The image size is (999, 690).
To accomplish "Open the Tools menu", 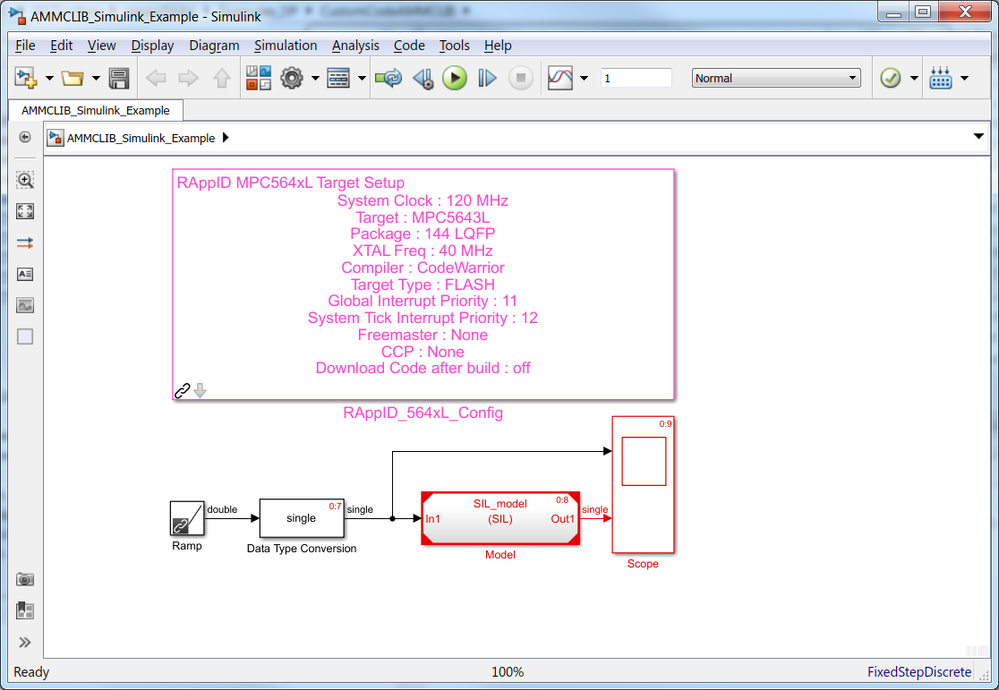I will pyautogui.click(x=454, y=45).
